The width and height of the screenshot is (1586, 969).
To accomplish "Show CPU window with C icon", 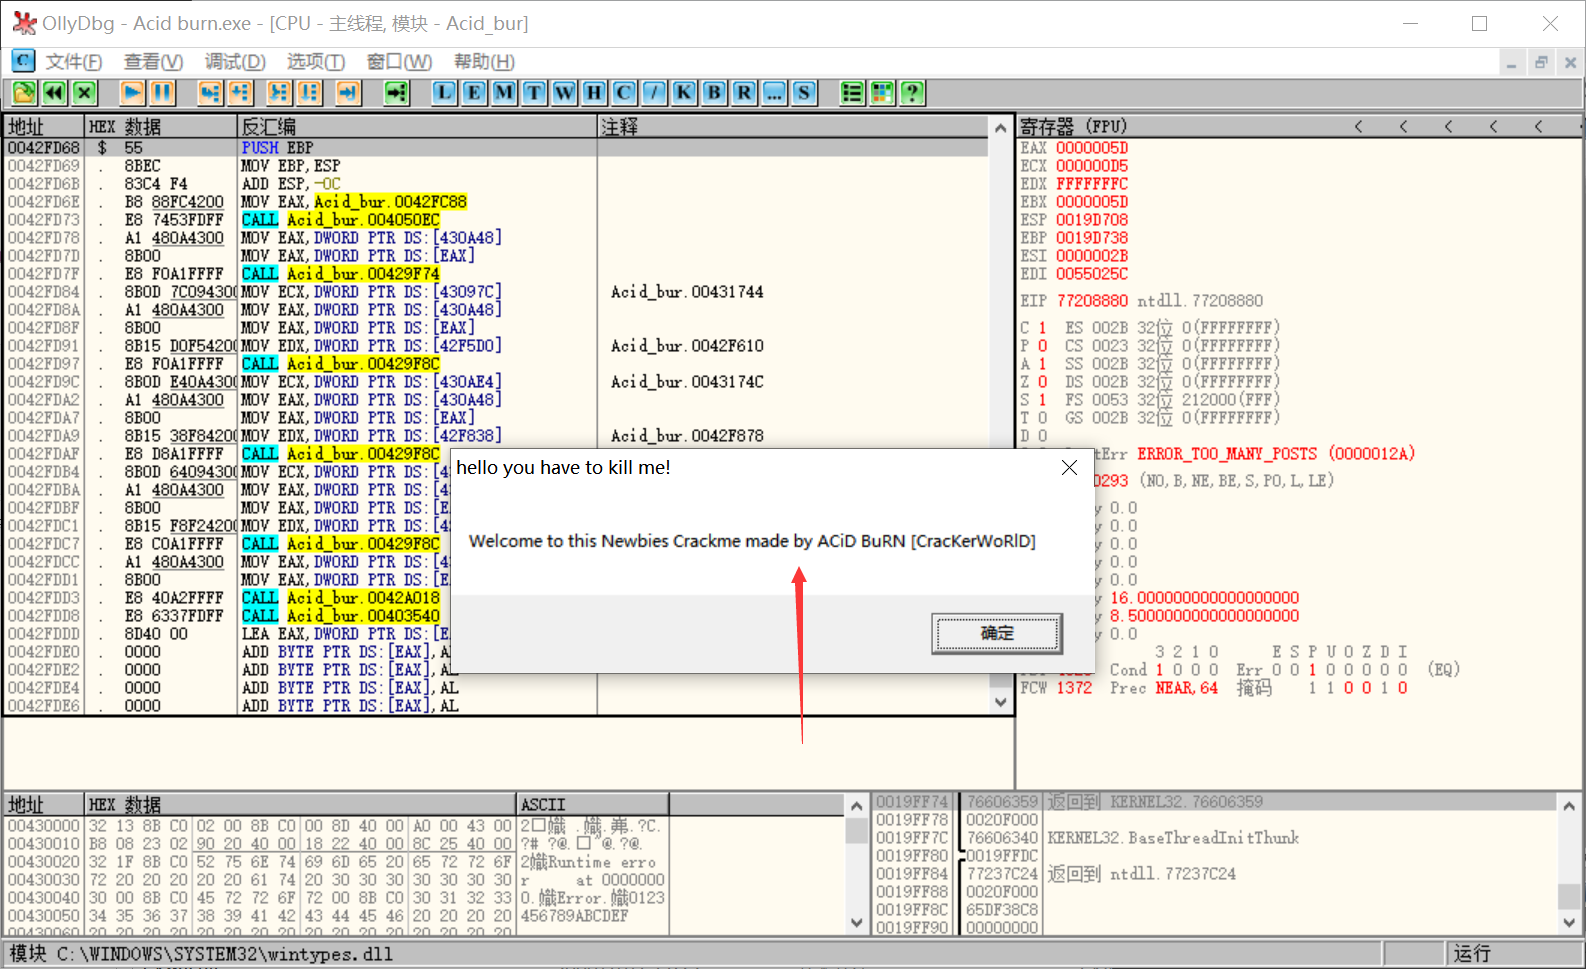I will 624,93.
